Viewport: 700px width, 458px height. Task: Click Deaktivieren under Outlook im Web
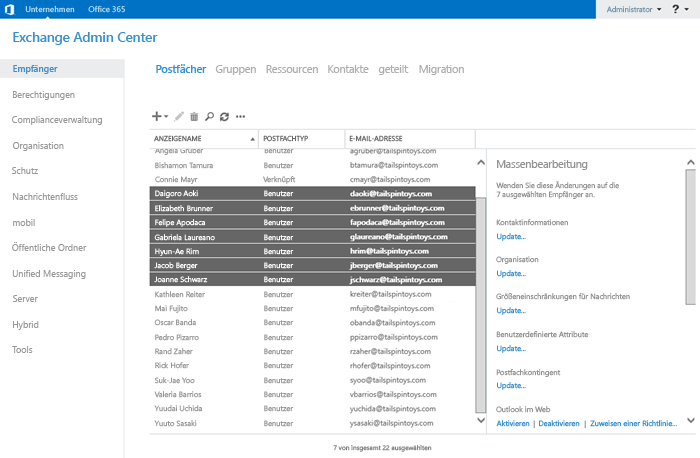click(x=558, y=423)
